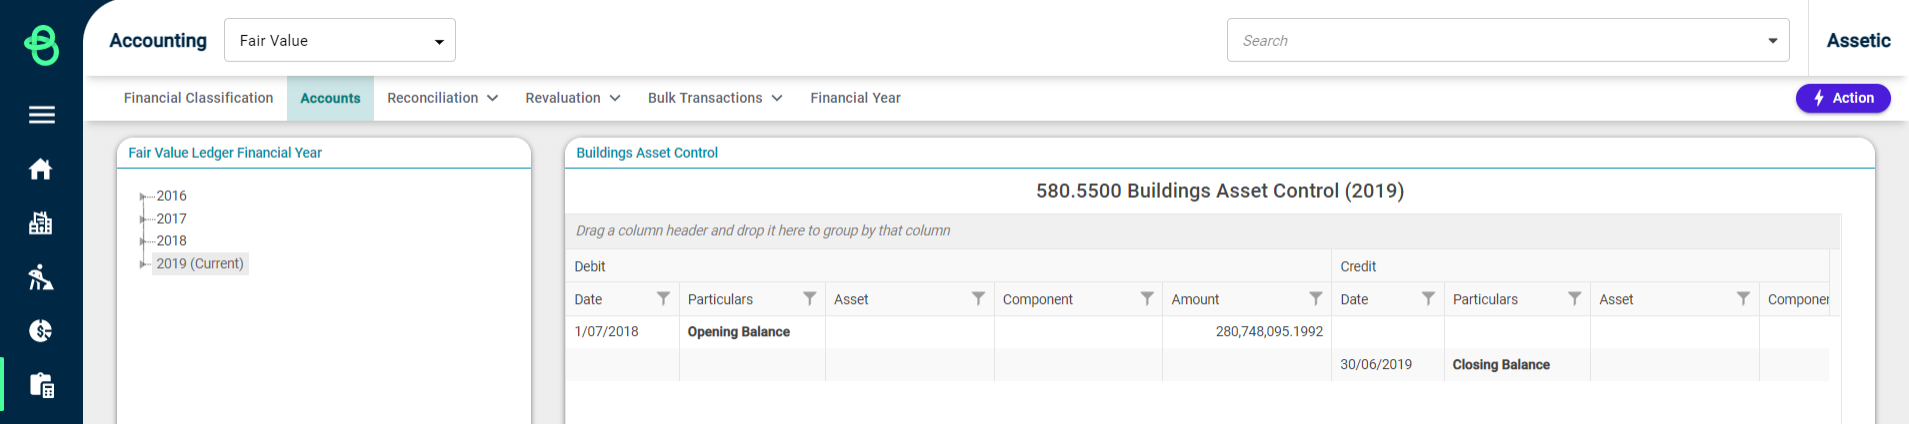Click the purple Action button
This screenshot has width=1909, height=424.
pos(1842,98)
